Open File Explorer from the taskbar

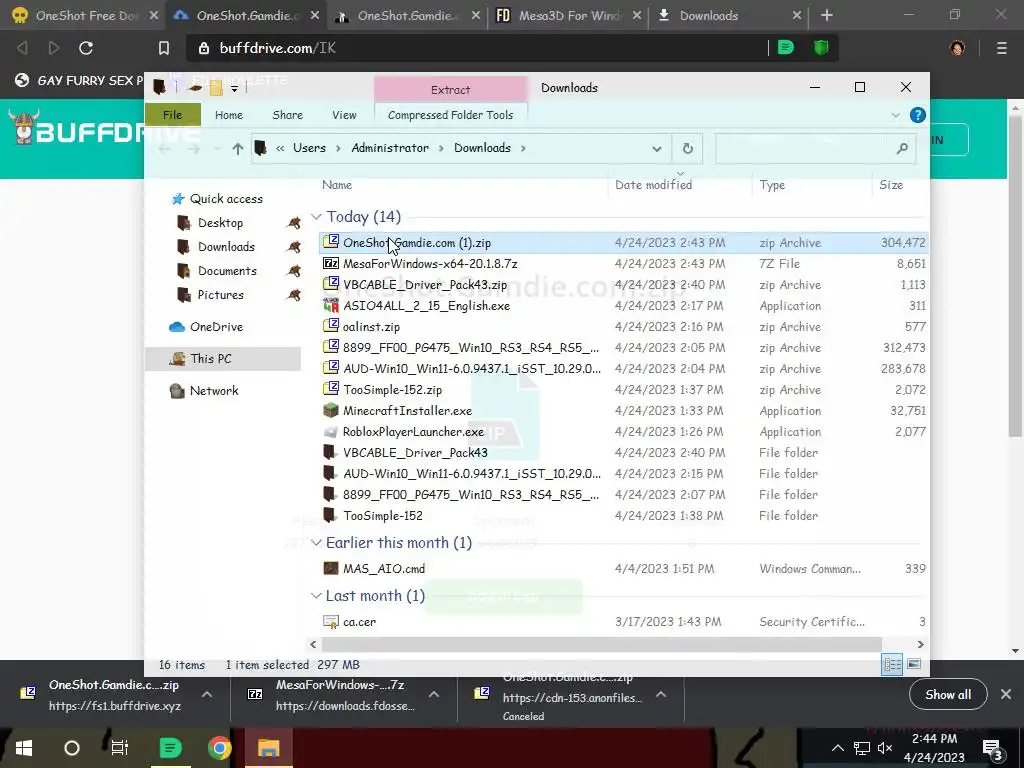268,748
